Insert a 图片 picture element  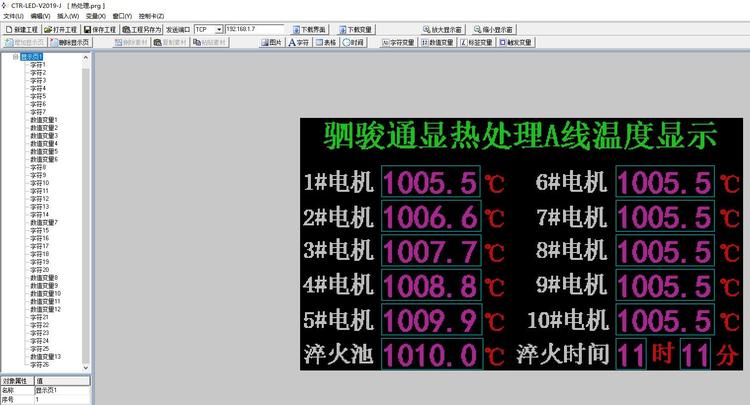[271, 43]
